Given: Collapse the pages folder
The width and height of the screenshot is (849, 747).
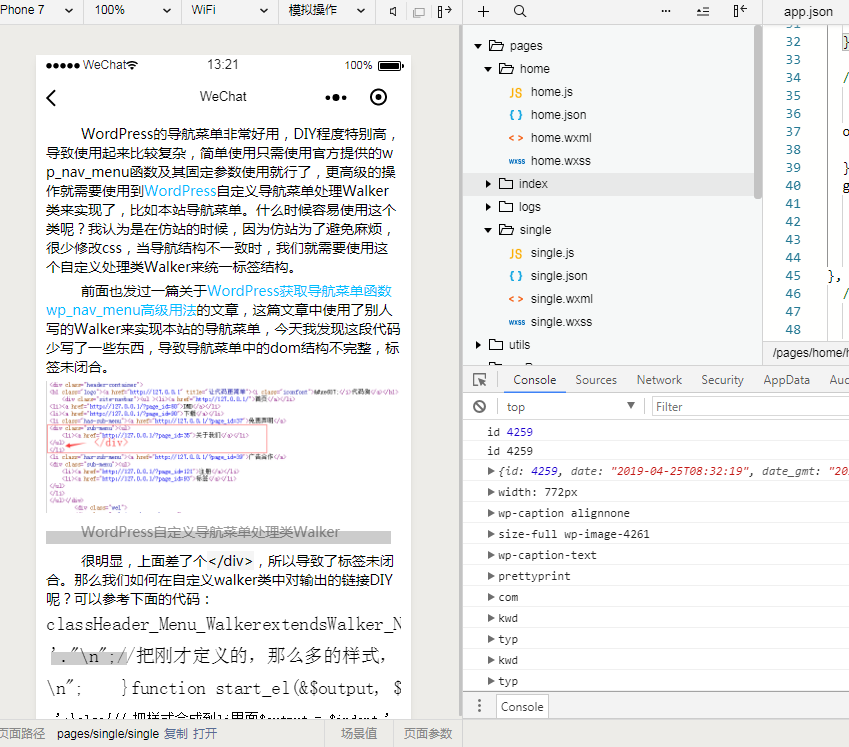Looking at the screenshot, I should [x=478, y=46].
